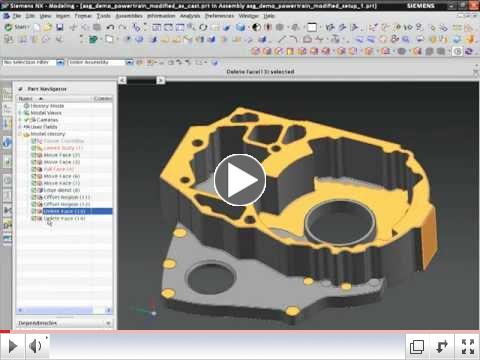Click the magnifier icon in second toolbar row
480x360 pixels.
405,39
